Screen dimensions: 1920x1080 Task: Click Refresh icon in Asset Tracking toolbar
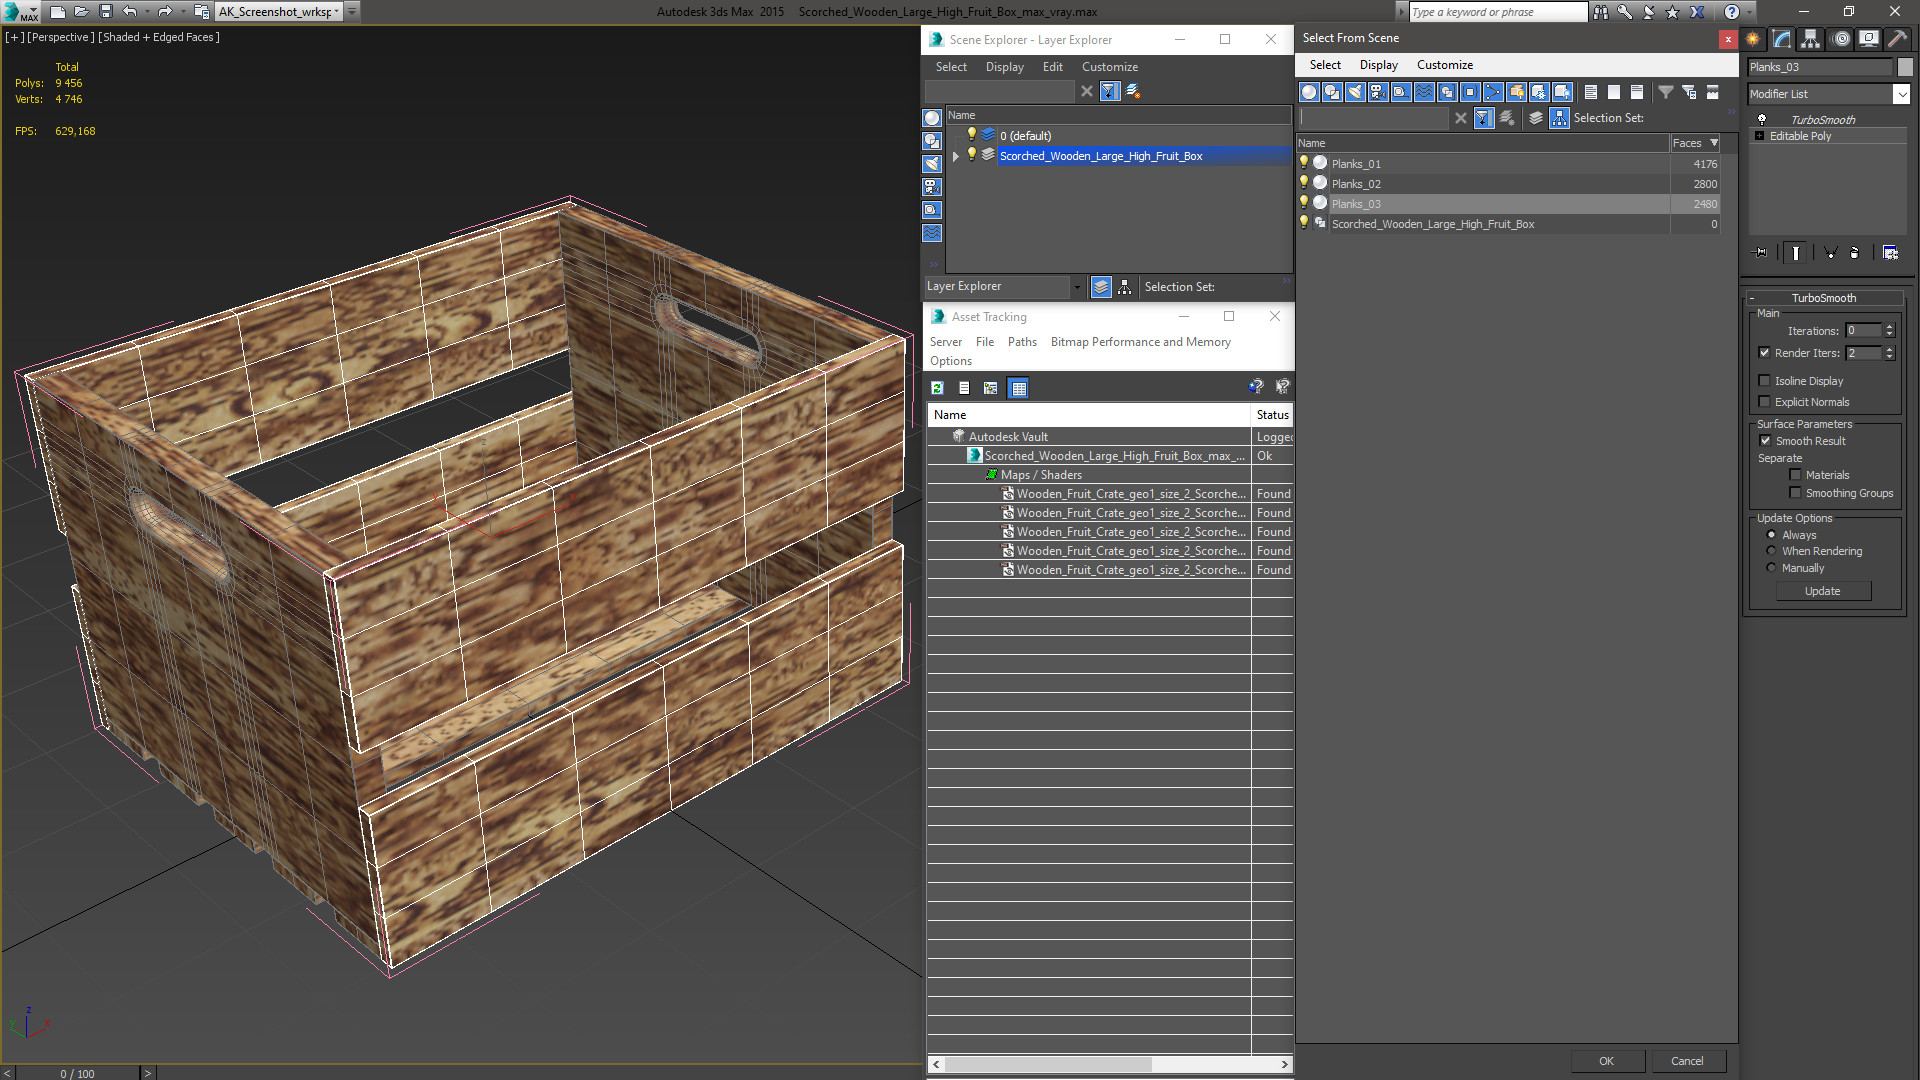(x=937, y=388)
